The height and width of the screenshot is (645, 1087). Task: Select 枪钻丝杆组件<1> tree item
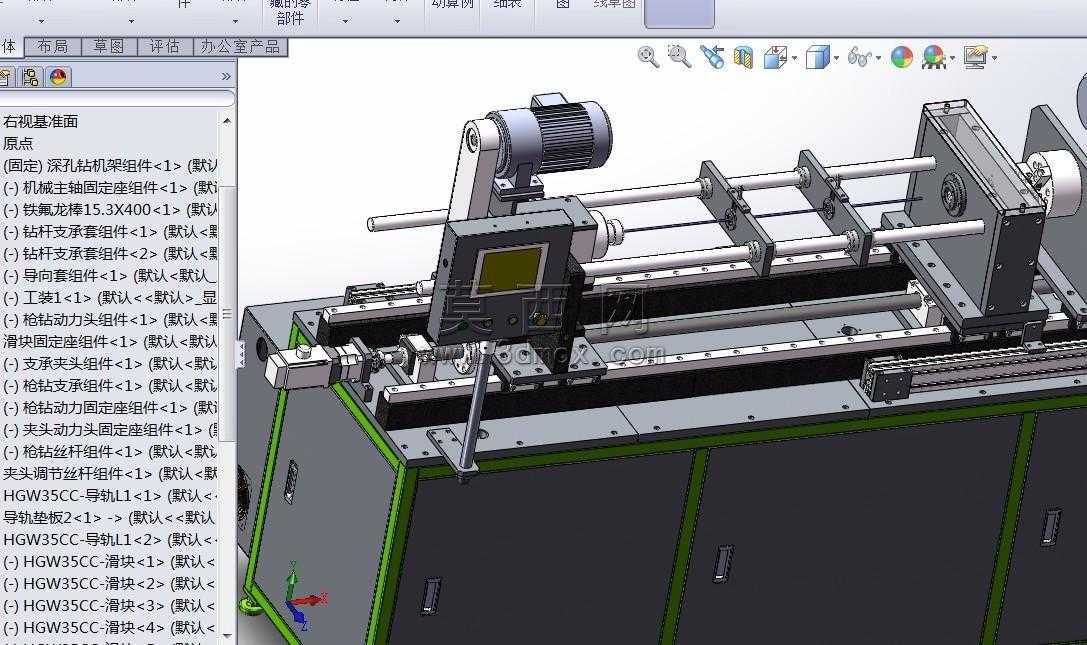click(x=110, y=452)
